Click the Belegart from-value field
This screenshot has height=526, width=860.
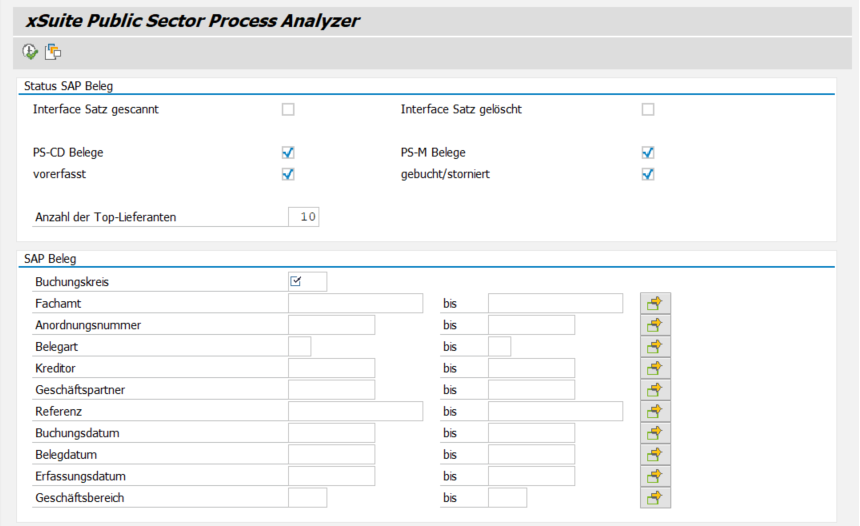click(299, 347)
